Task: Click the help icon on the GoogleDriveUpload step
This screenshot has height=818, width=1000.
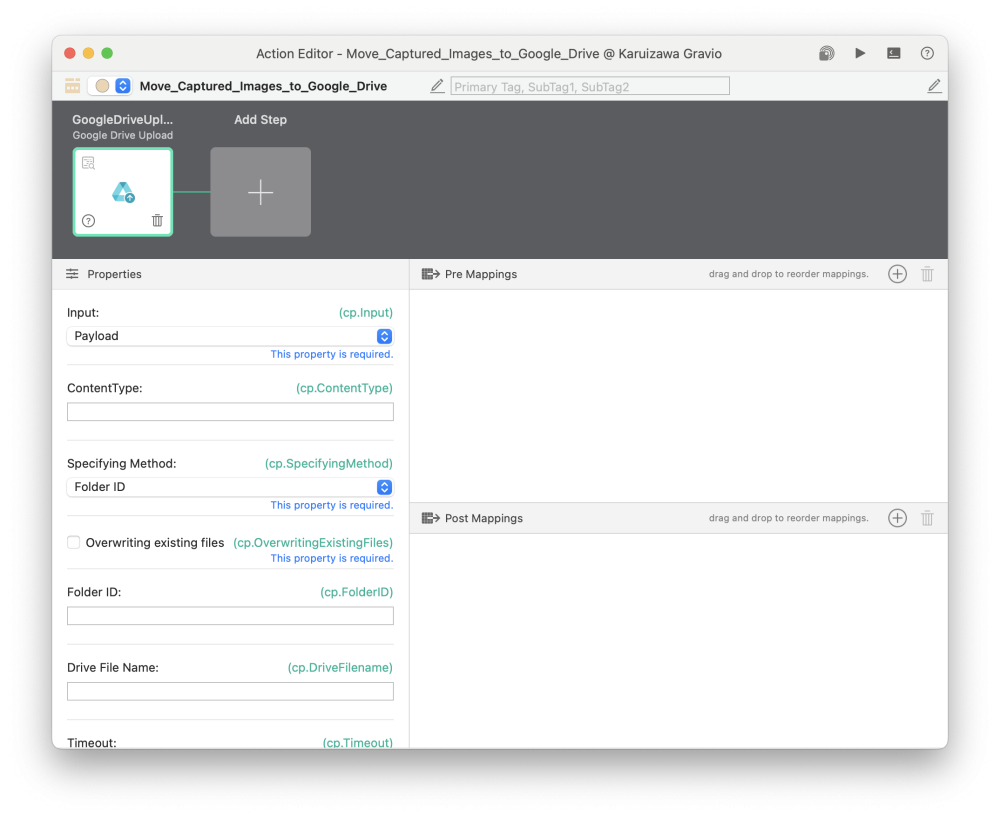Action: tap(88, 220)
